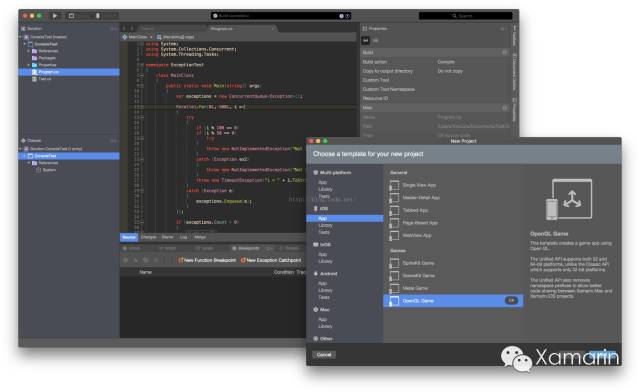The width and height of the screenshot is (640, 392).
Task: Collapse the Properties folder in Solution pad
Action: pyautogui.click(x=29, y=65)
